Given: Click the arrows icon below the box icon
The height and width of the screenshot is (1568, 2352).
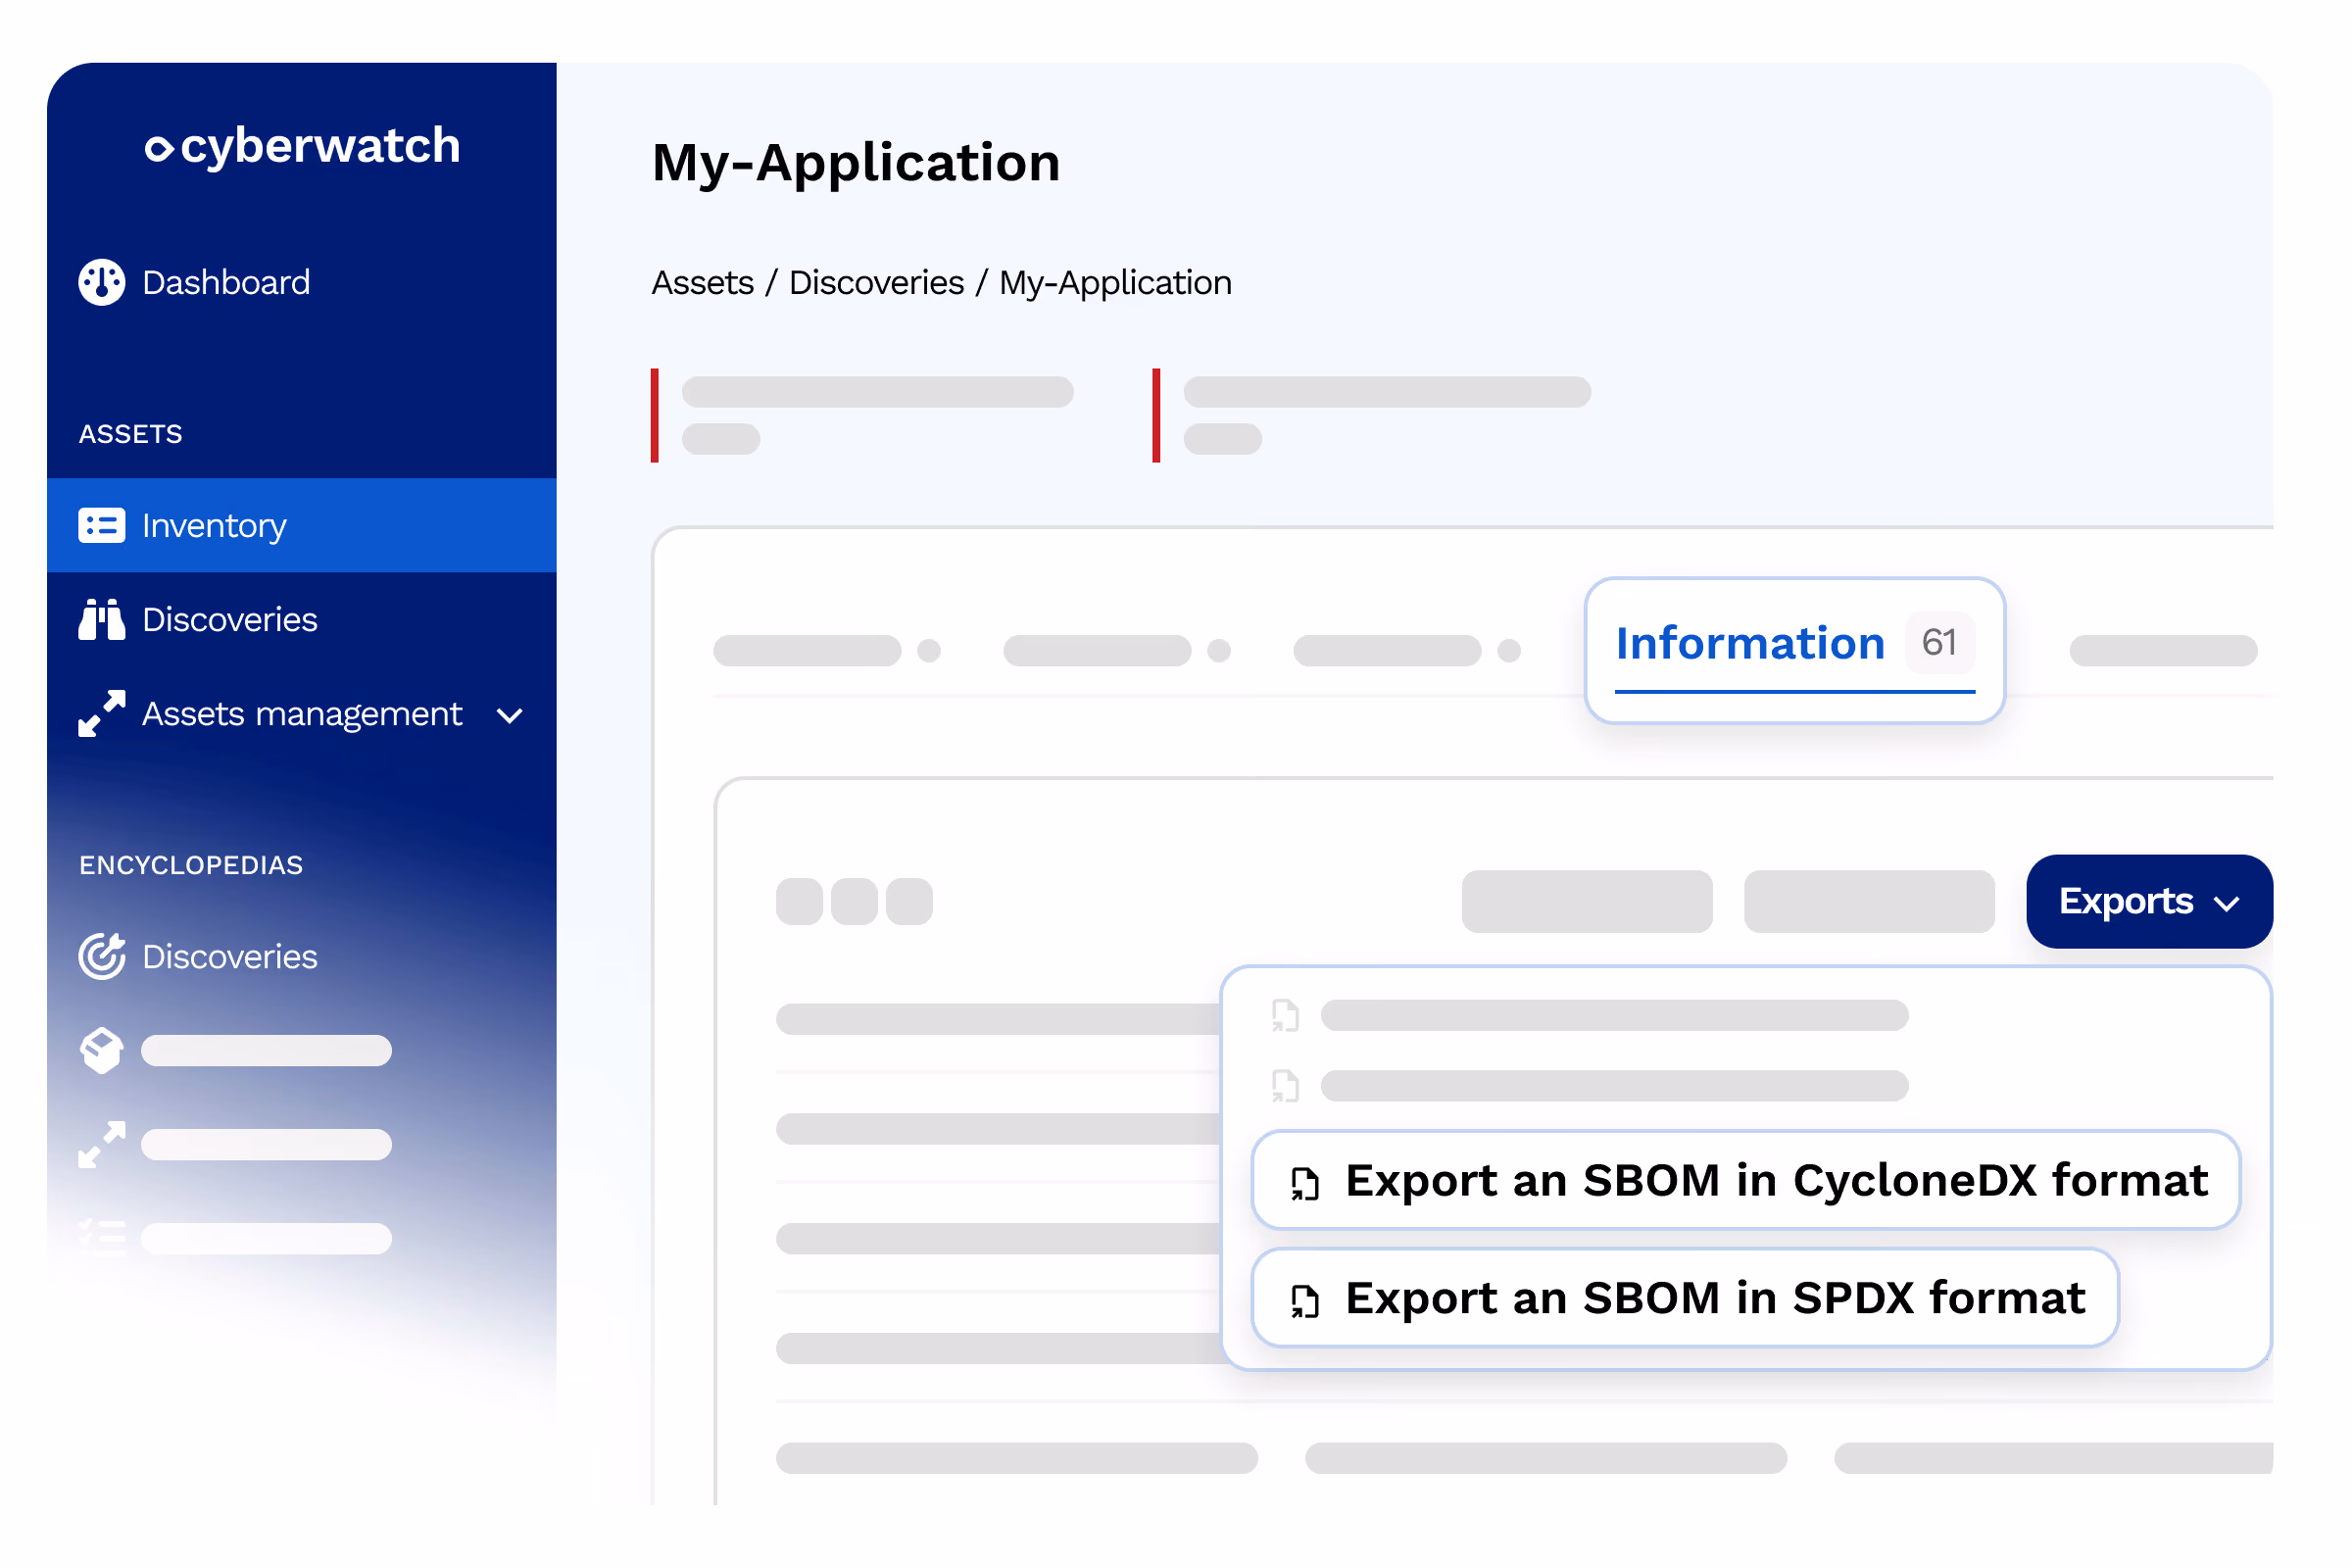Looking at the screenshot, I should (102, 1144).
